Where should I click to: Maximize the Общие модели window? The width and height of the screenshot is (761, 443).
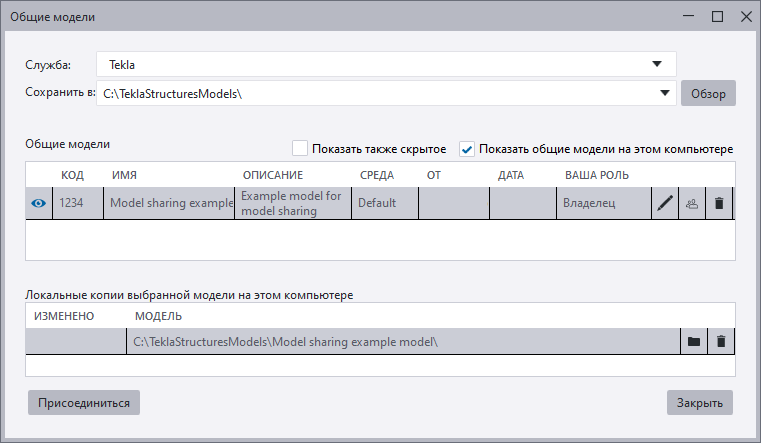(717, 16)
